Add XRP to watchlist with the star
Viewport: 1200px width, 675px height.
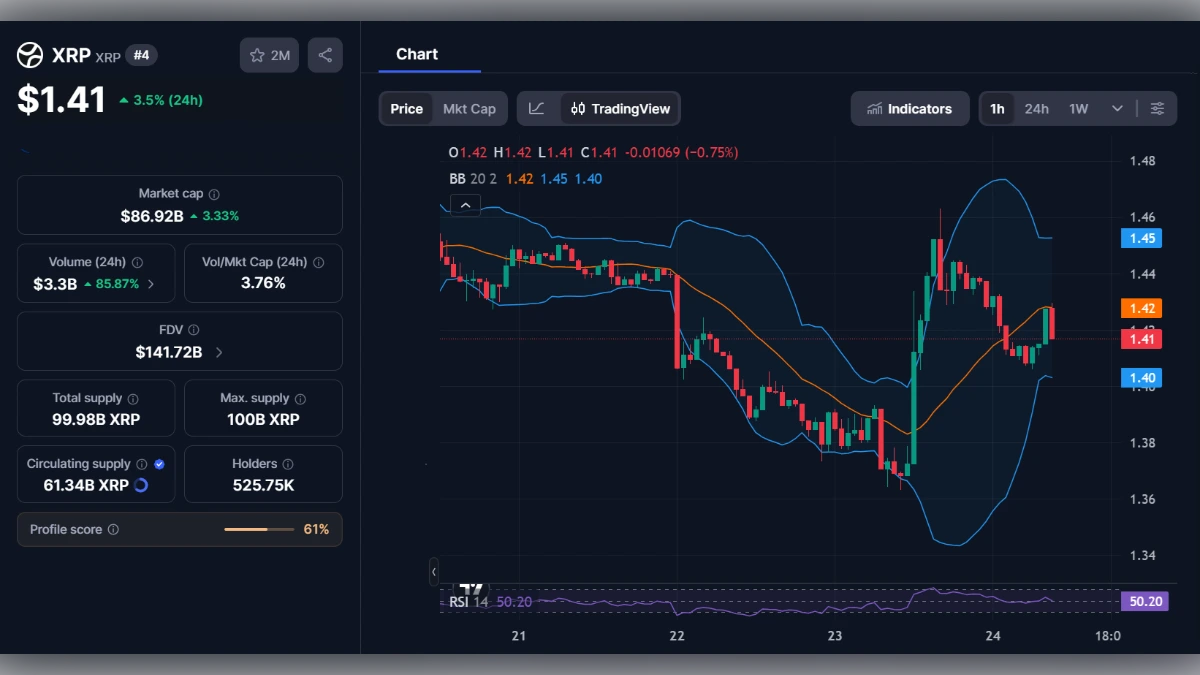point(258,55)
